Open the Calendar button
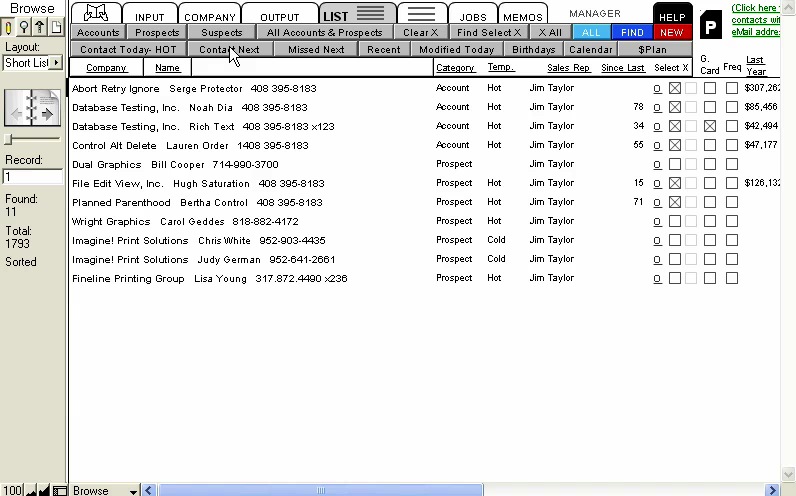 pyautogui.click(x=590, y=50)
